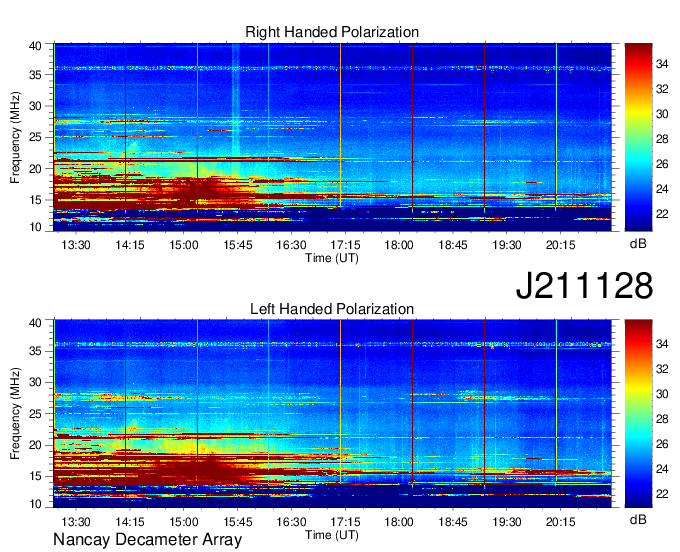Click the 24 dB label on top colorbar
Viewport: 680px width, 552px height.
pyautogui.click(x=662, y=189)
